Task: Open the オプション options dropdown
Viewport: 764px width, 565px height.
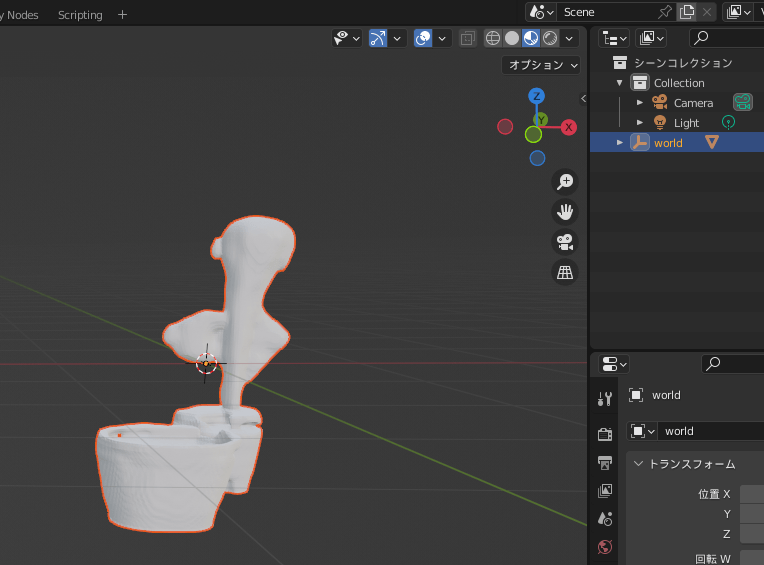Action: coord(541,65)
